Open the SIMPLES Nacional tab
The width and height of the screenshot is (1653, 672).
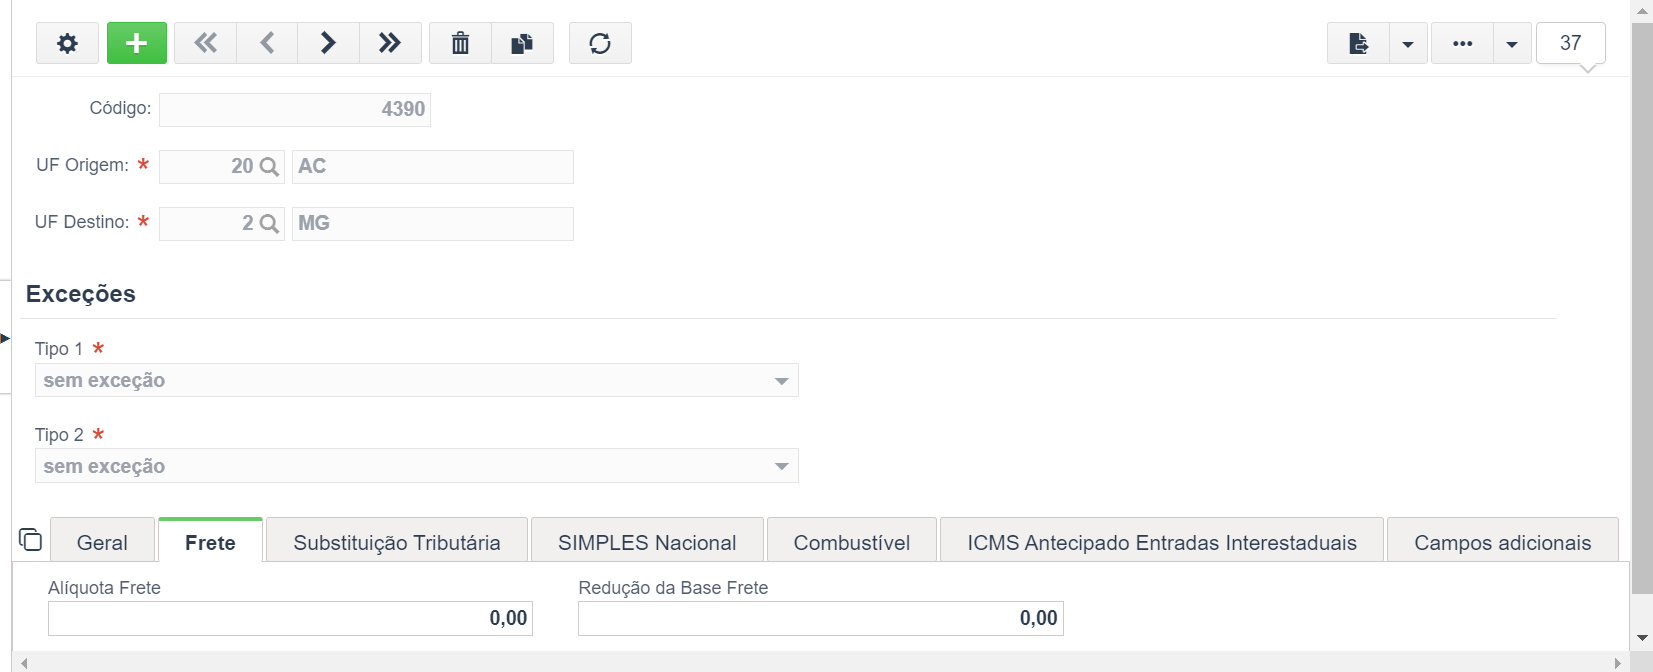coord(647,542)
